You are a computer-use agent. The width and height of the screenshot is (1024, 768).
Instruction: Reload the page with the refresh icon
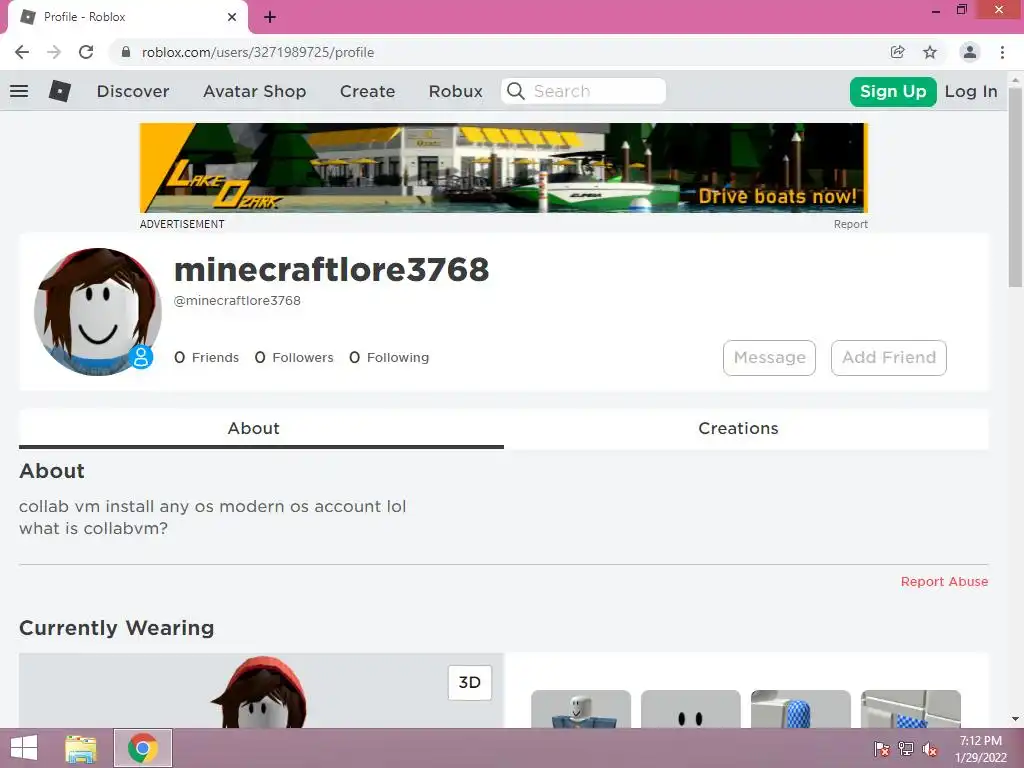[86, 52]
